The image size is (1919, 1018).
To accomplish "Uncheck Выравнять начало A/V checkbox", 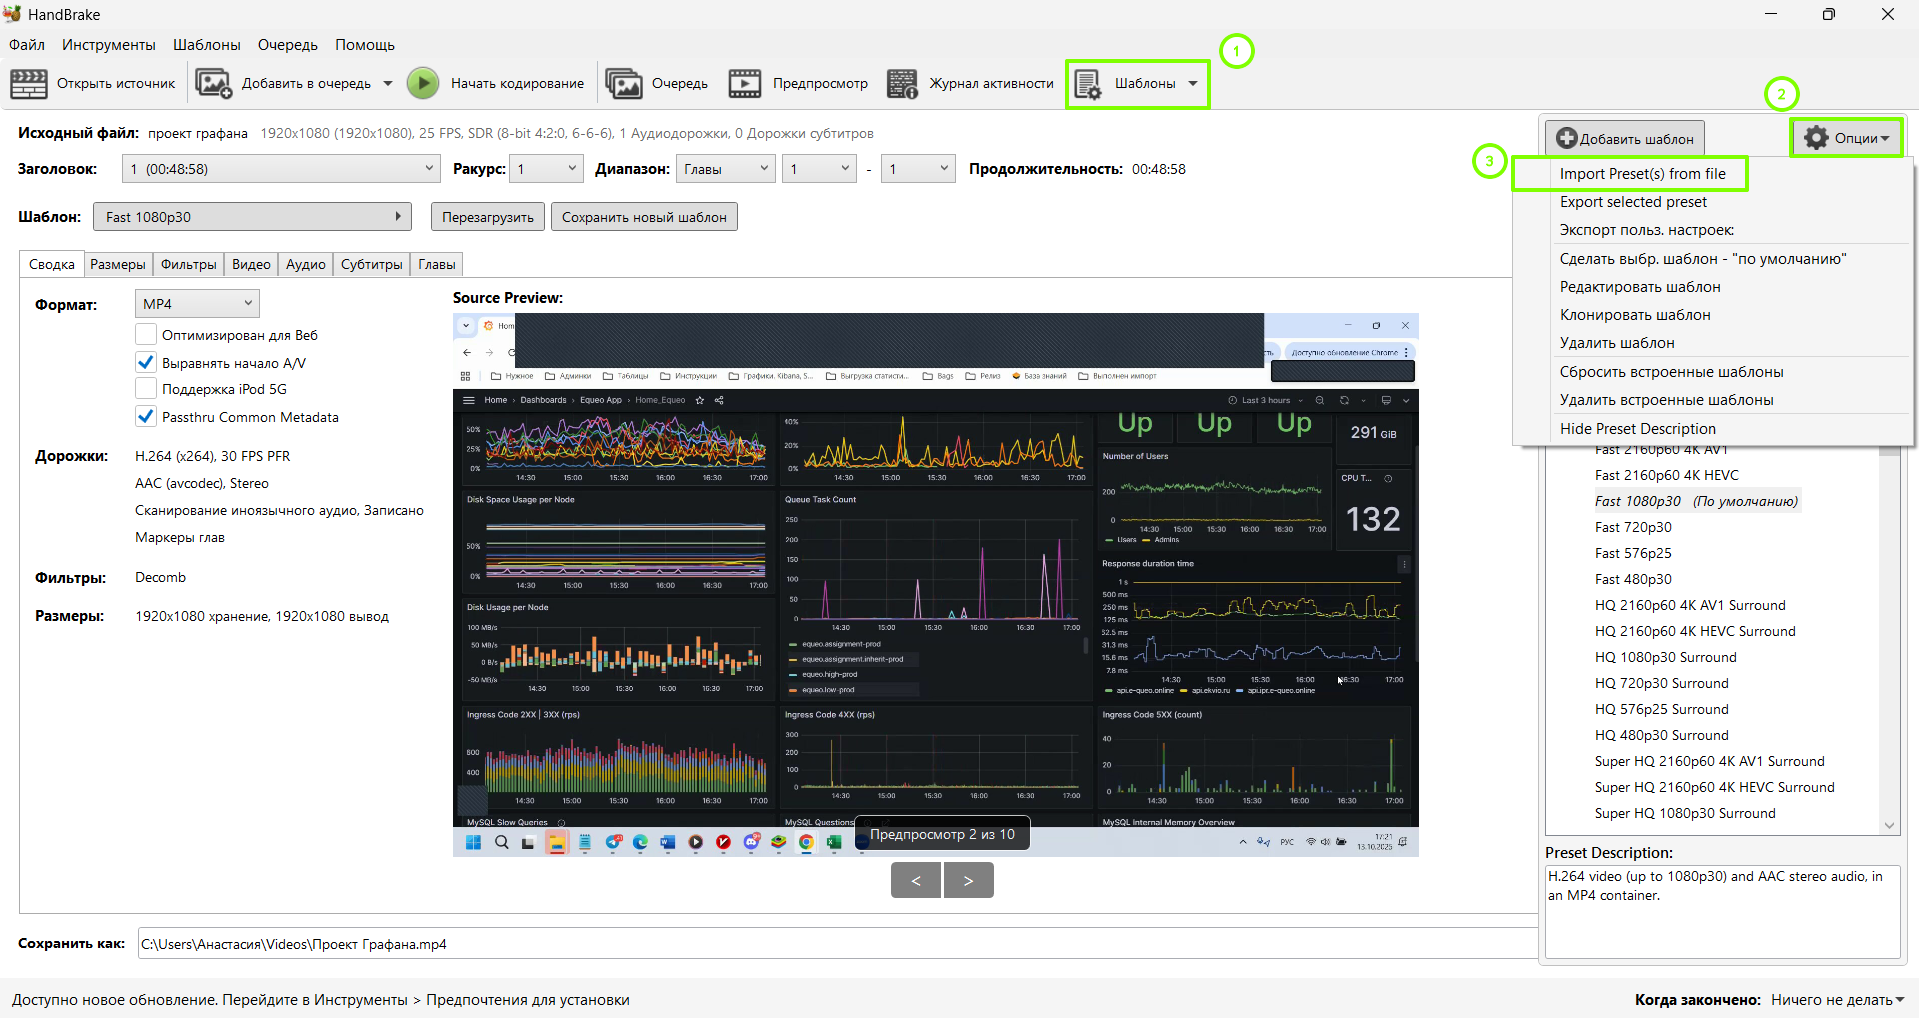I will pyautogui.click(x=146, y=362).
